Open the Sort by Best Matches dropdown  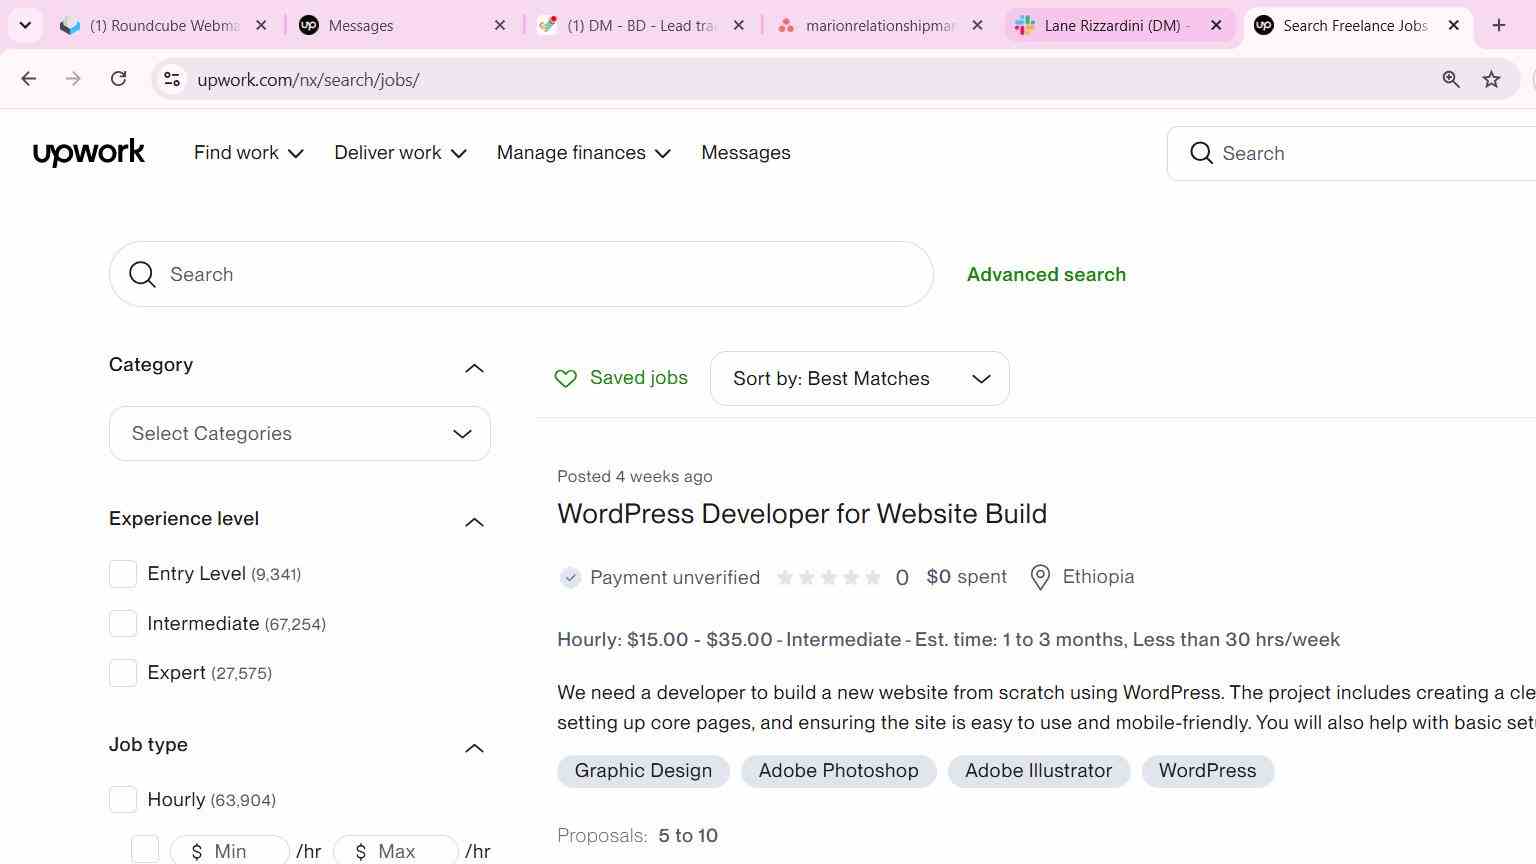pos(860,379)
